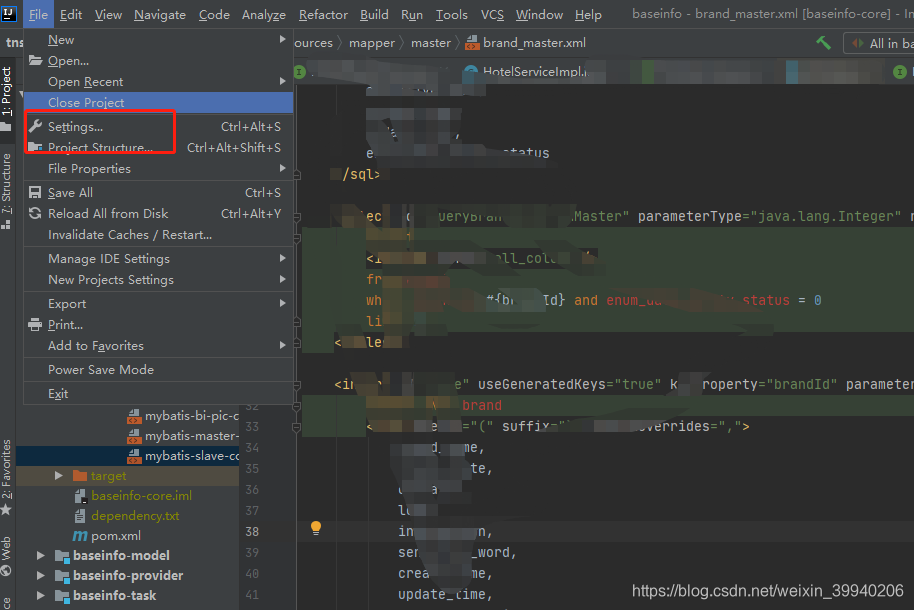Open the Analyze menu
The width and height of the screenshot is (914, 610).
[263, 15]
